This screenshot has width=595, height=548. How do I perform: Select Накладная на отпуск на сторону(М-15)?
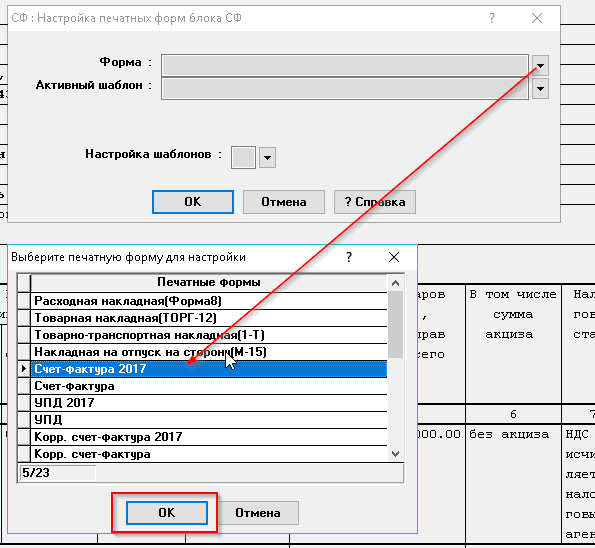(x=209, y=352)
